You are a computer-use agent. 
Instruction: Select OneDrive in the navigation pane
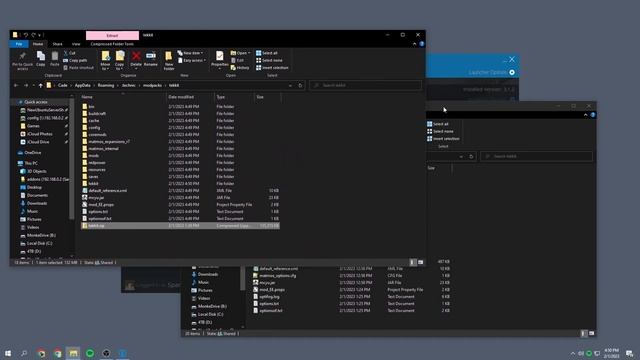point(33,153)
